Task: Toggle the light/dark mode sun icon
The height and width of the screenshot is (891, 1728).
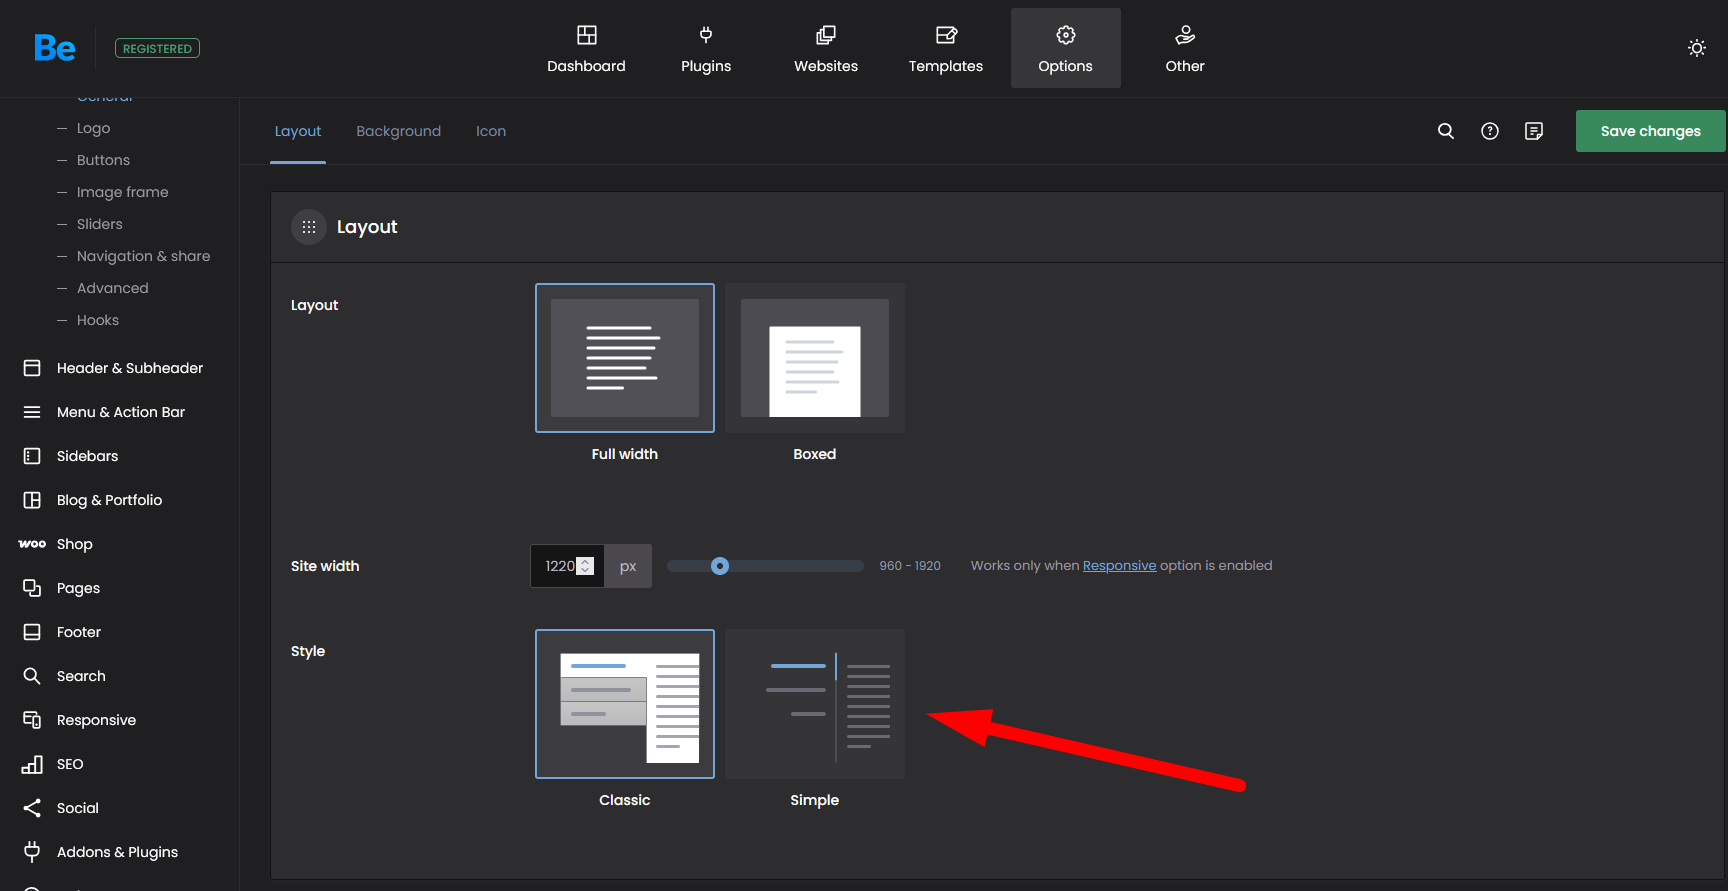Action: click(1696, 48)
